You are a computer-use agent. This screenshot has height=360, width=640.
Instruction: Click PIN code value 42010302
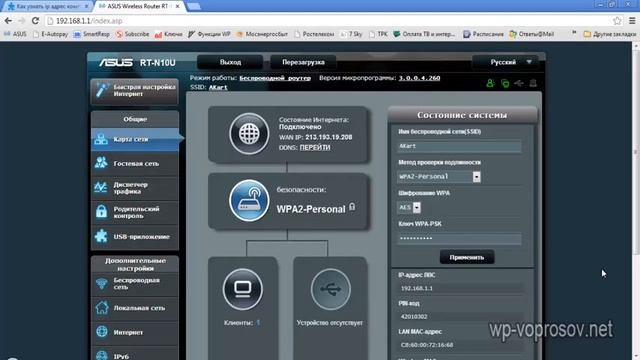point(414,317)
